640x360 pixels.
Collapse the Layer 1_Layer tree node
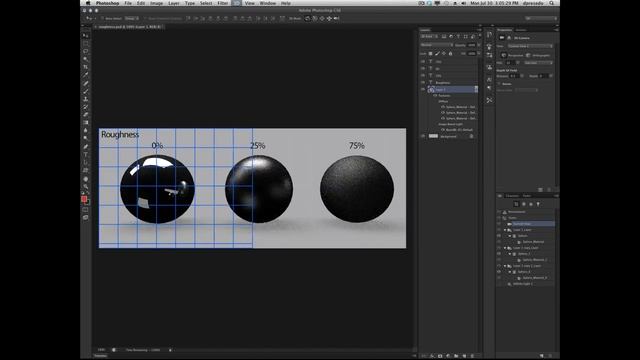tap(505, 230)
